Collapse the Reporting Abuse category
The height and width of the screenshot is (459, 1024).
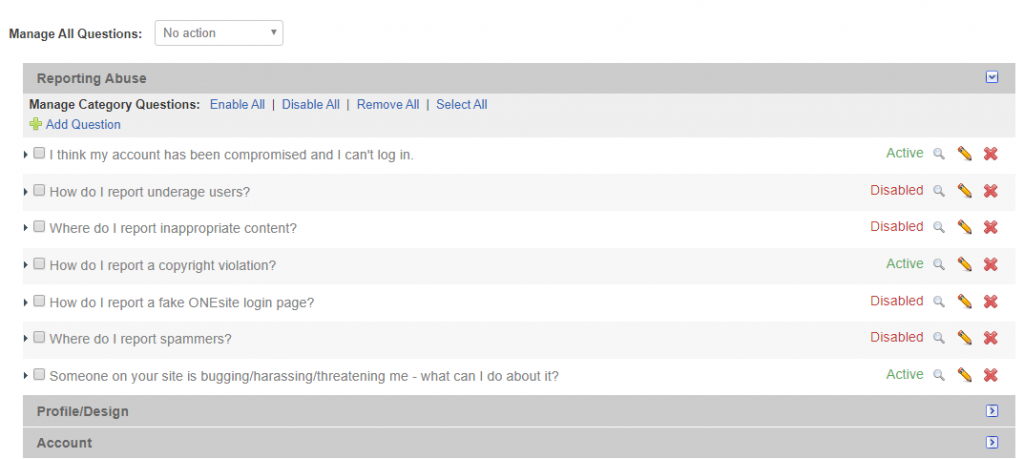click(991, 78)
